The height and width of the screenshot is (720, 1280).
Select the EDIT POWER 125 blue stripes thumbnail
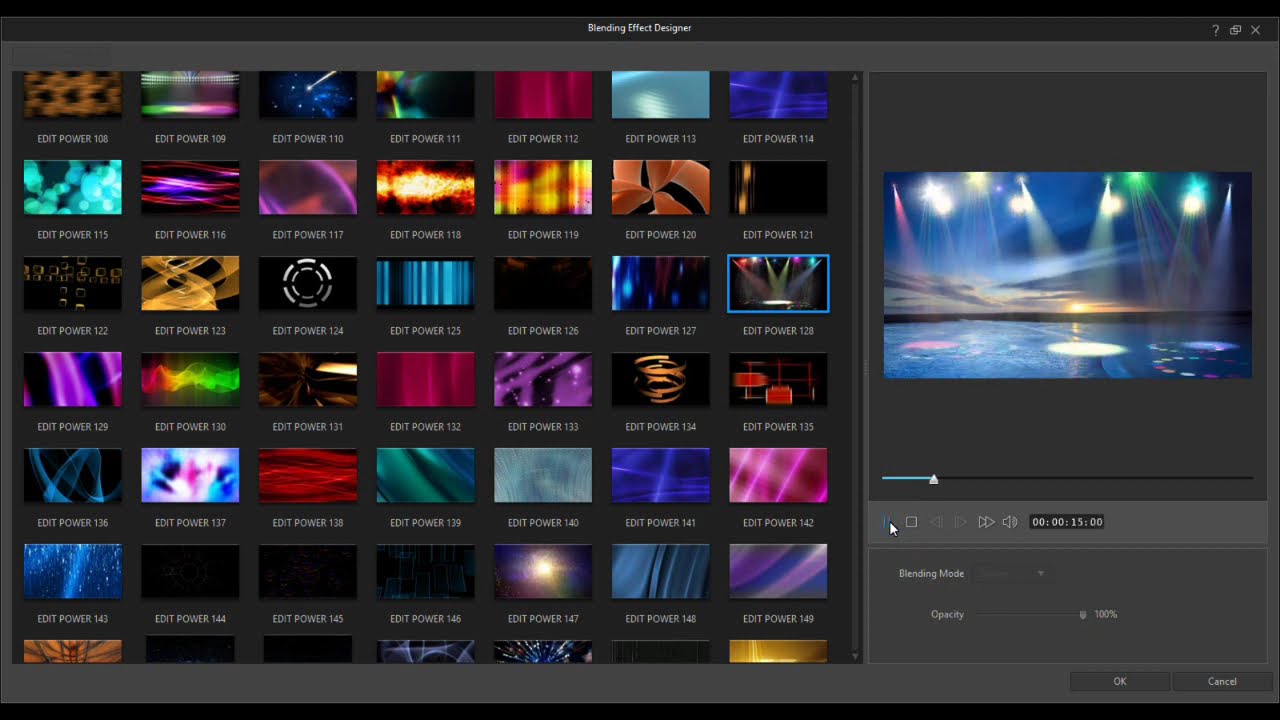tap(425, 283)
